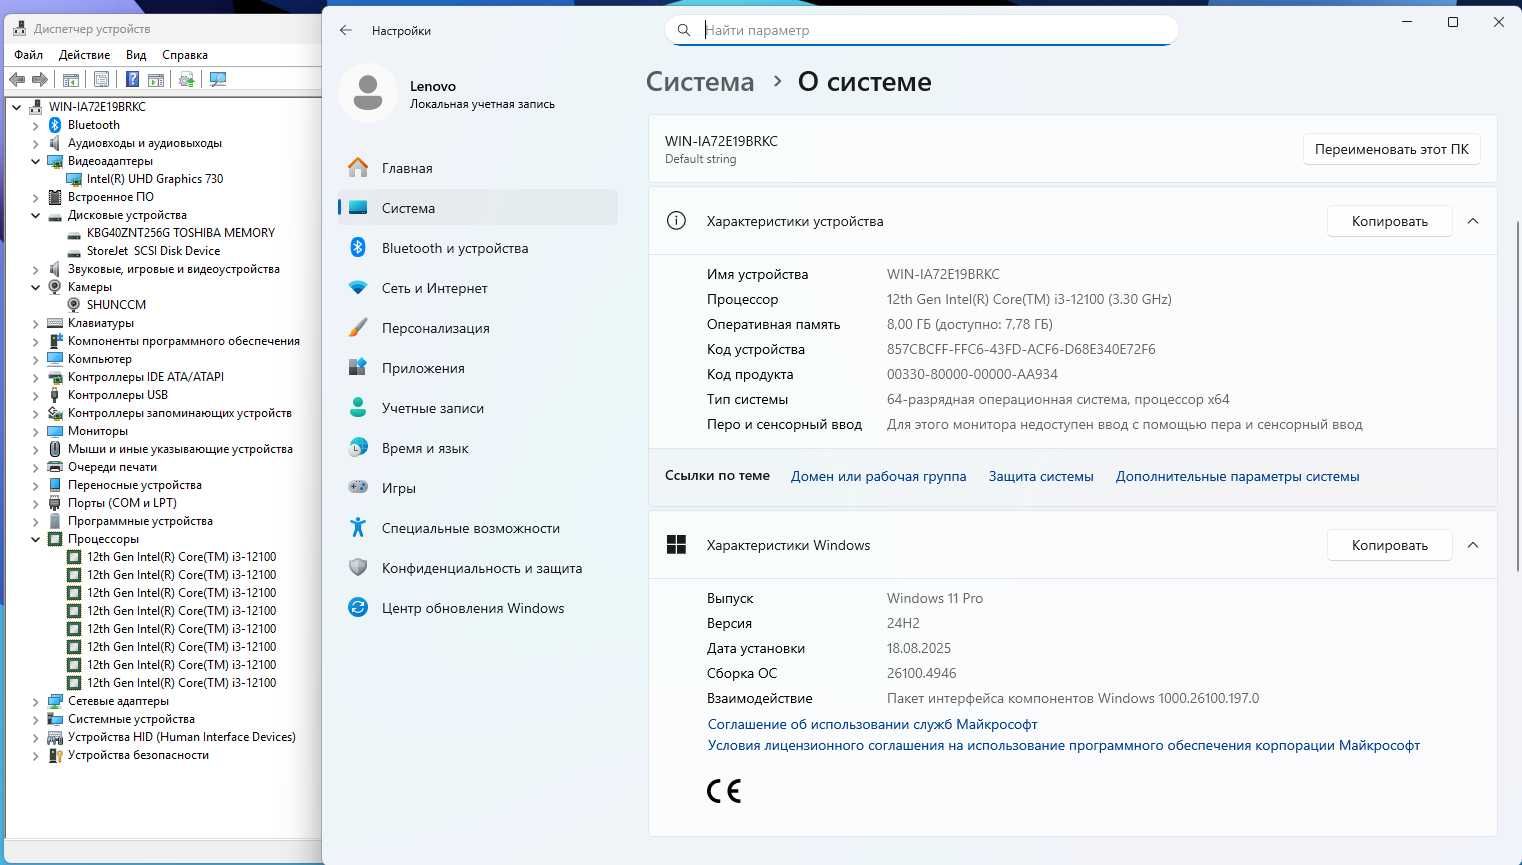
Task: Click the SHUNCCM camera device icon
Action: pyautogui.click(x=74, y=305)
